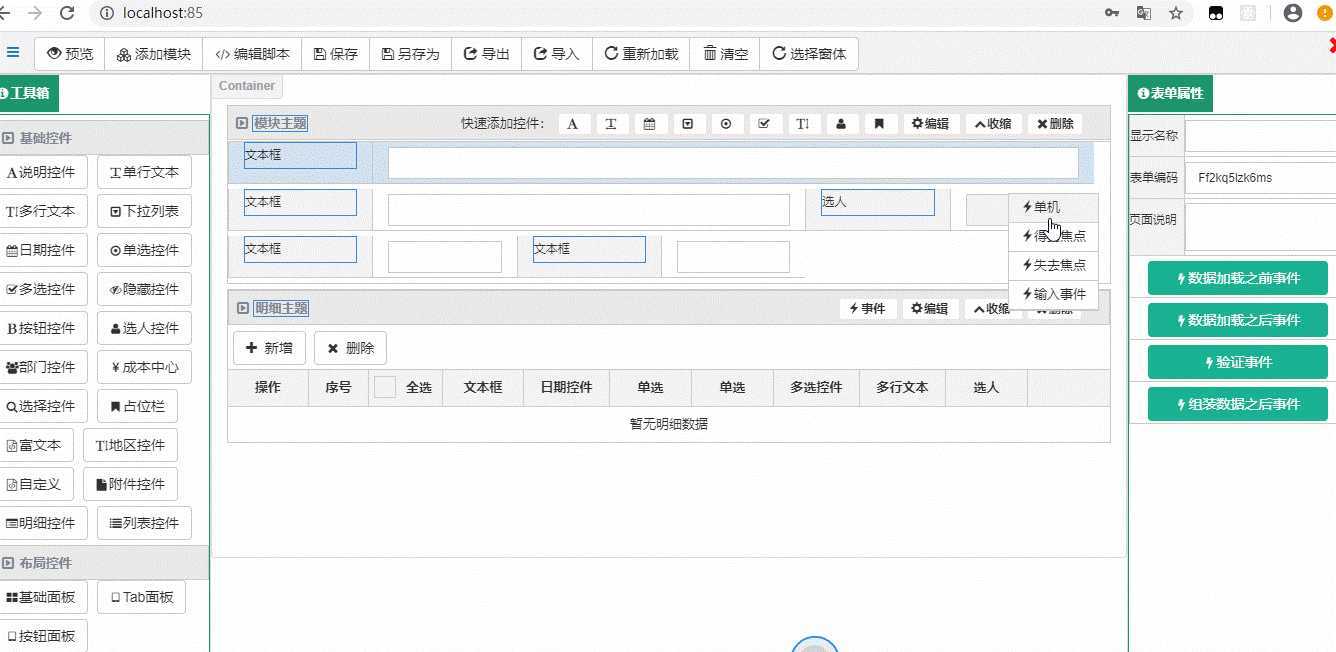Select 选择控件 in the toolbox
The height and width of the screenshot is (652, 1336).
pos(42,406)
